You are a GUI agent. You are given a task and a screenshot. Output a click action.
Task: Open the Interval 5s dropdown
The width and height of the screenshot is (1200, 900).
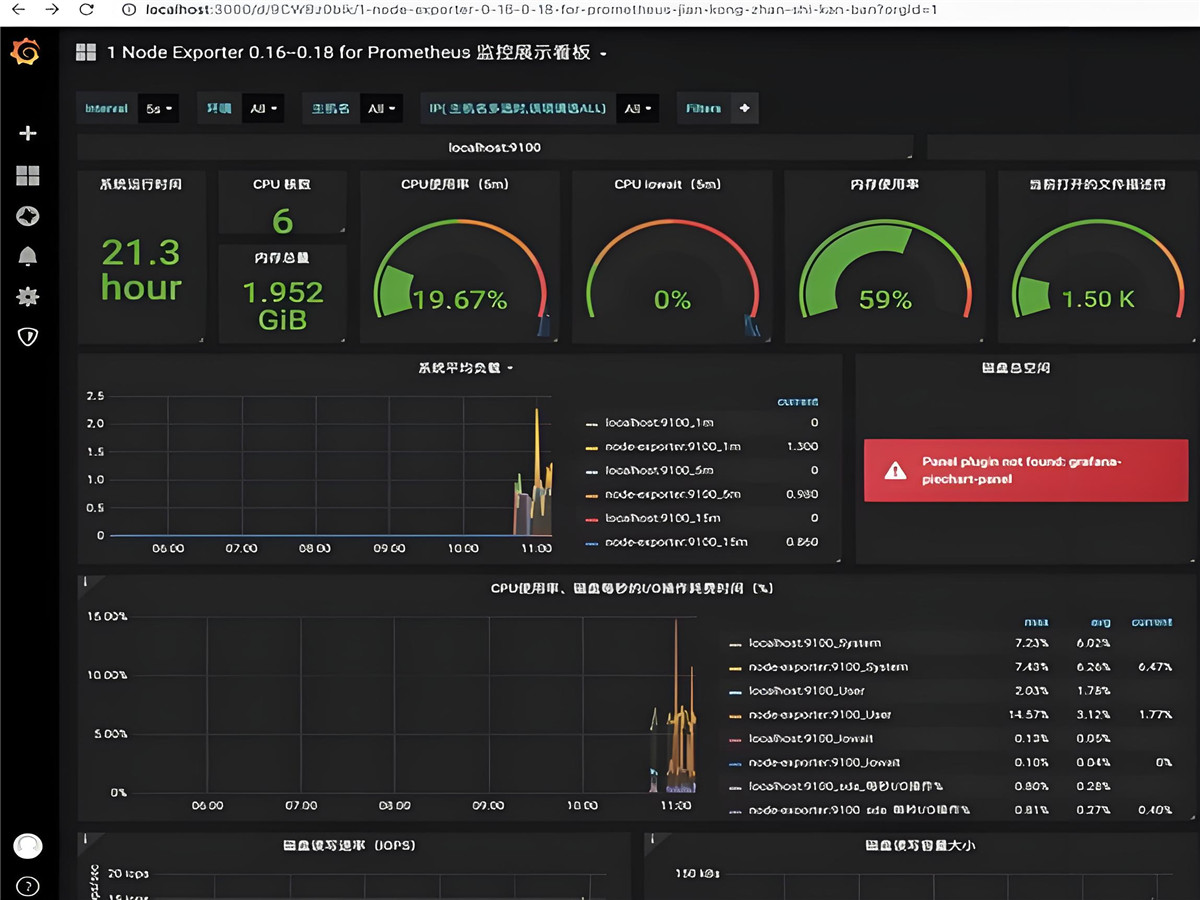click(159, 108)
